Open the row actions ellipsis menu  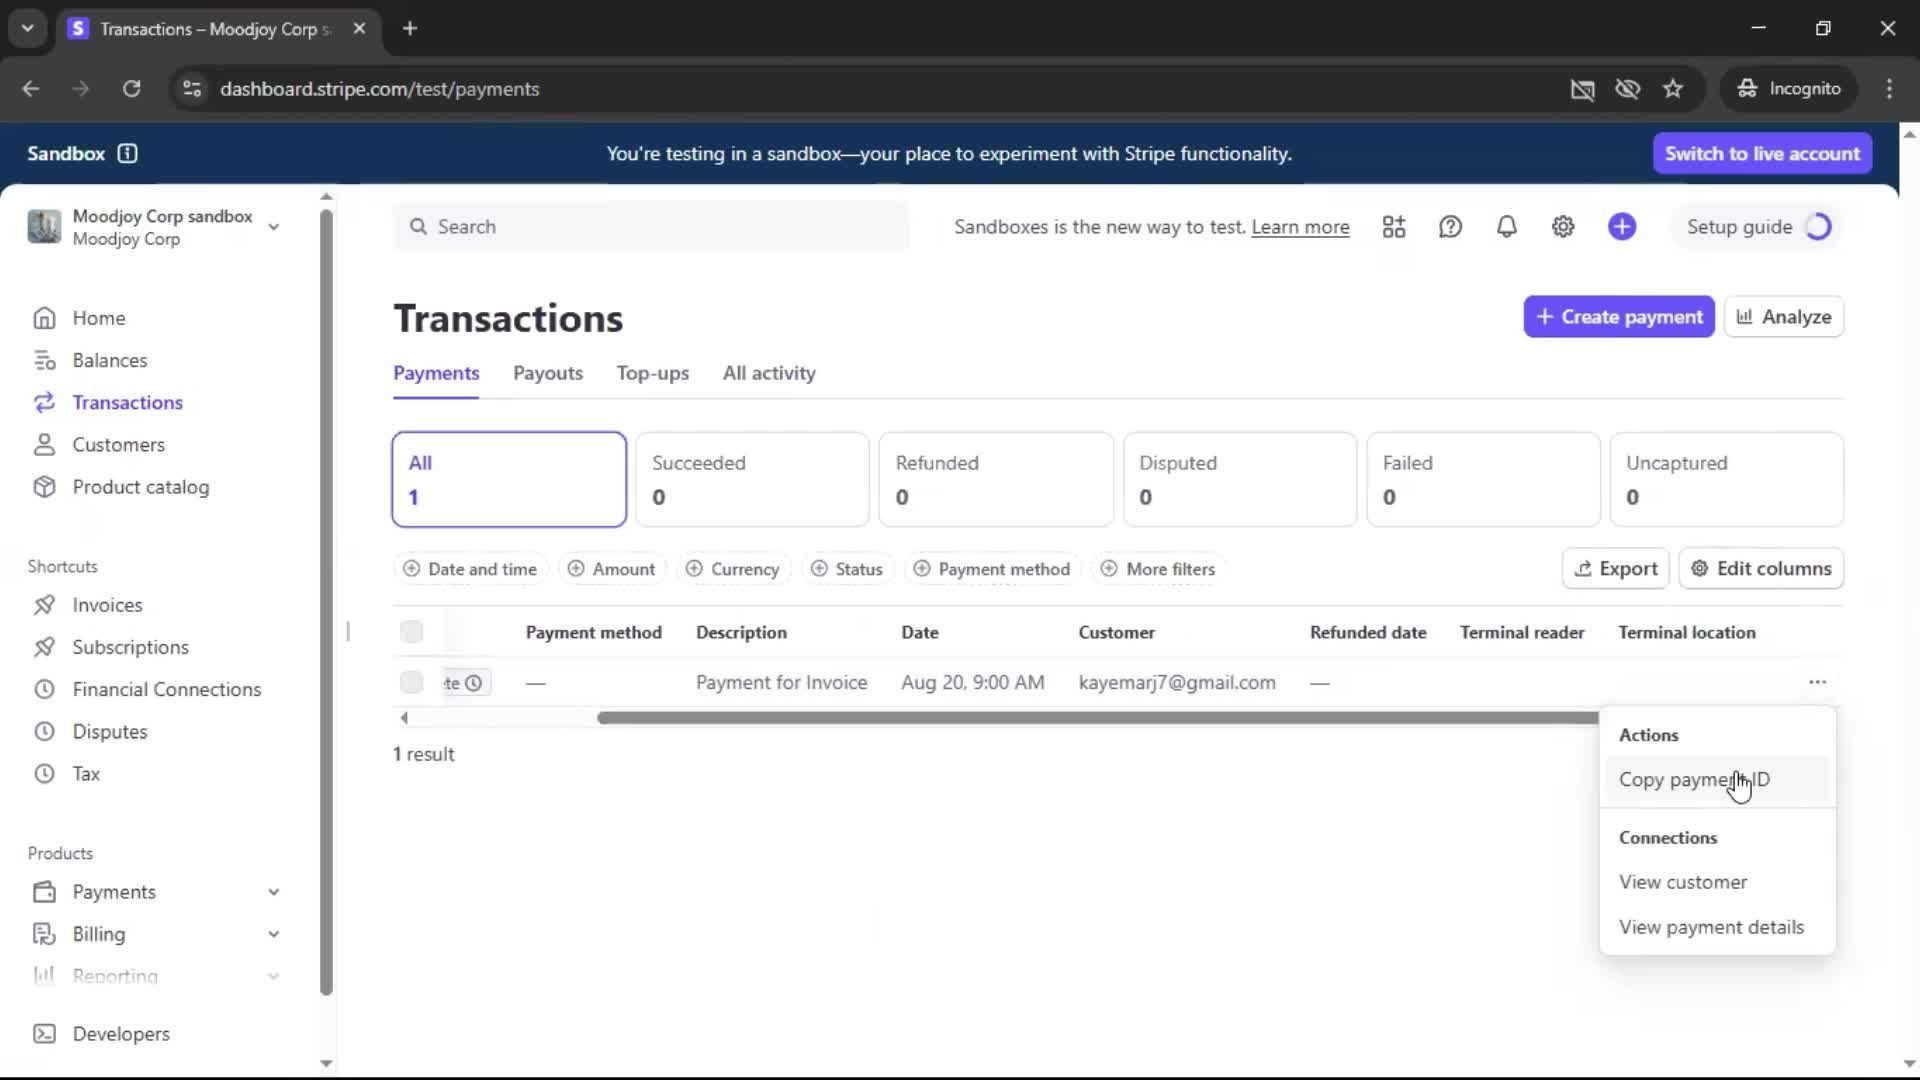click(x=1817, y=682)
